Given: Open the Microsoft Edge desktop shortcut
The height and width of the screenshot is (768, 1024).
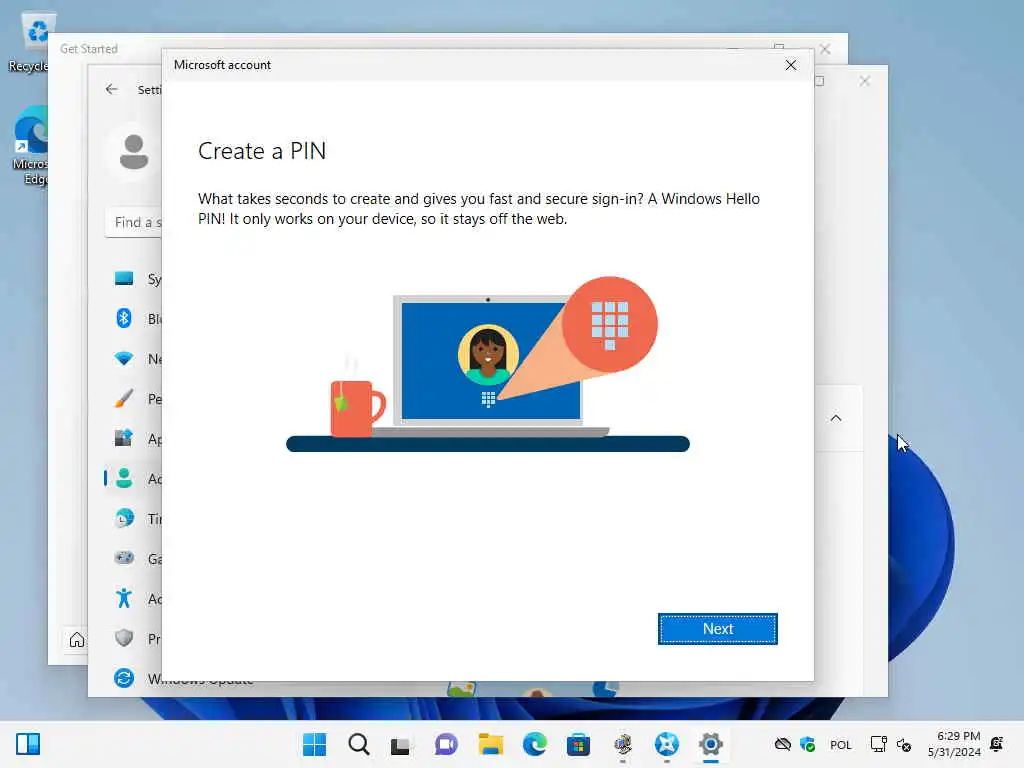Looking at the screenshot, I should tap(29, 147).
